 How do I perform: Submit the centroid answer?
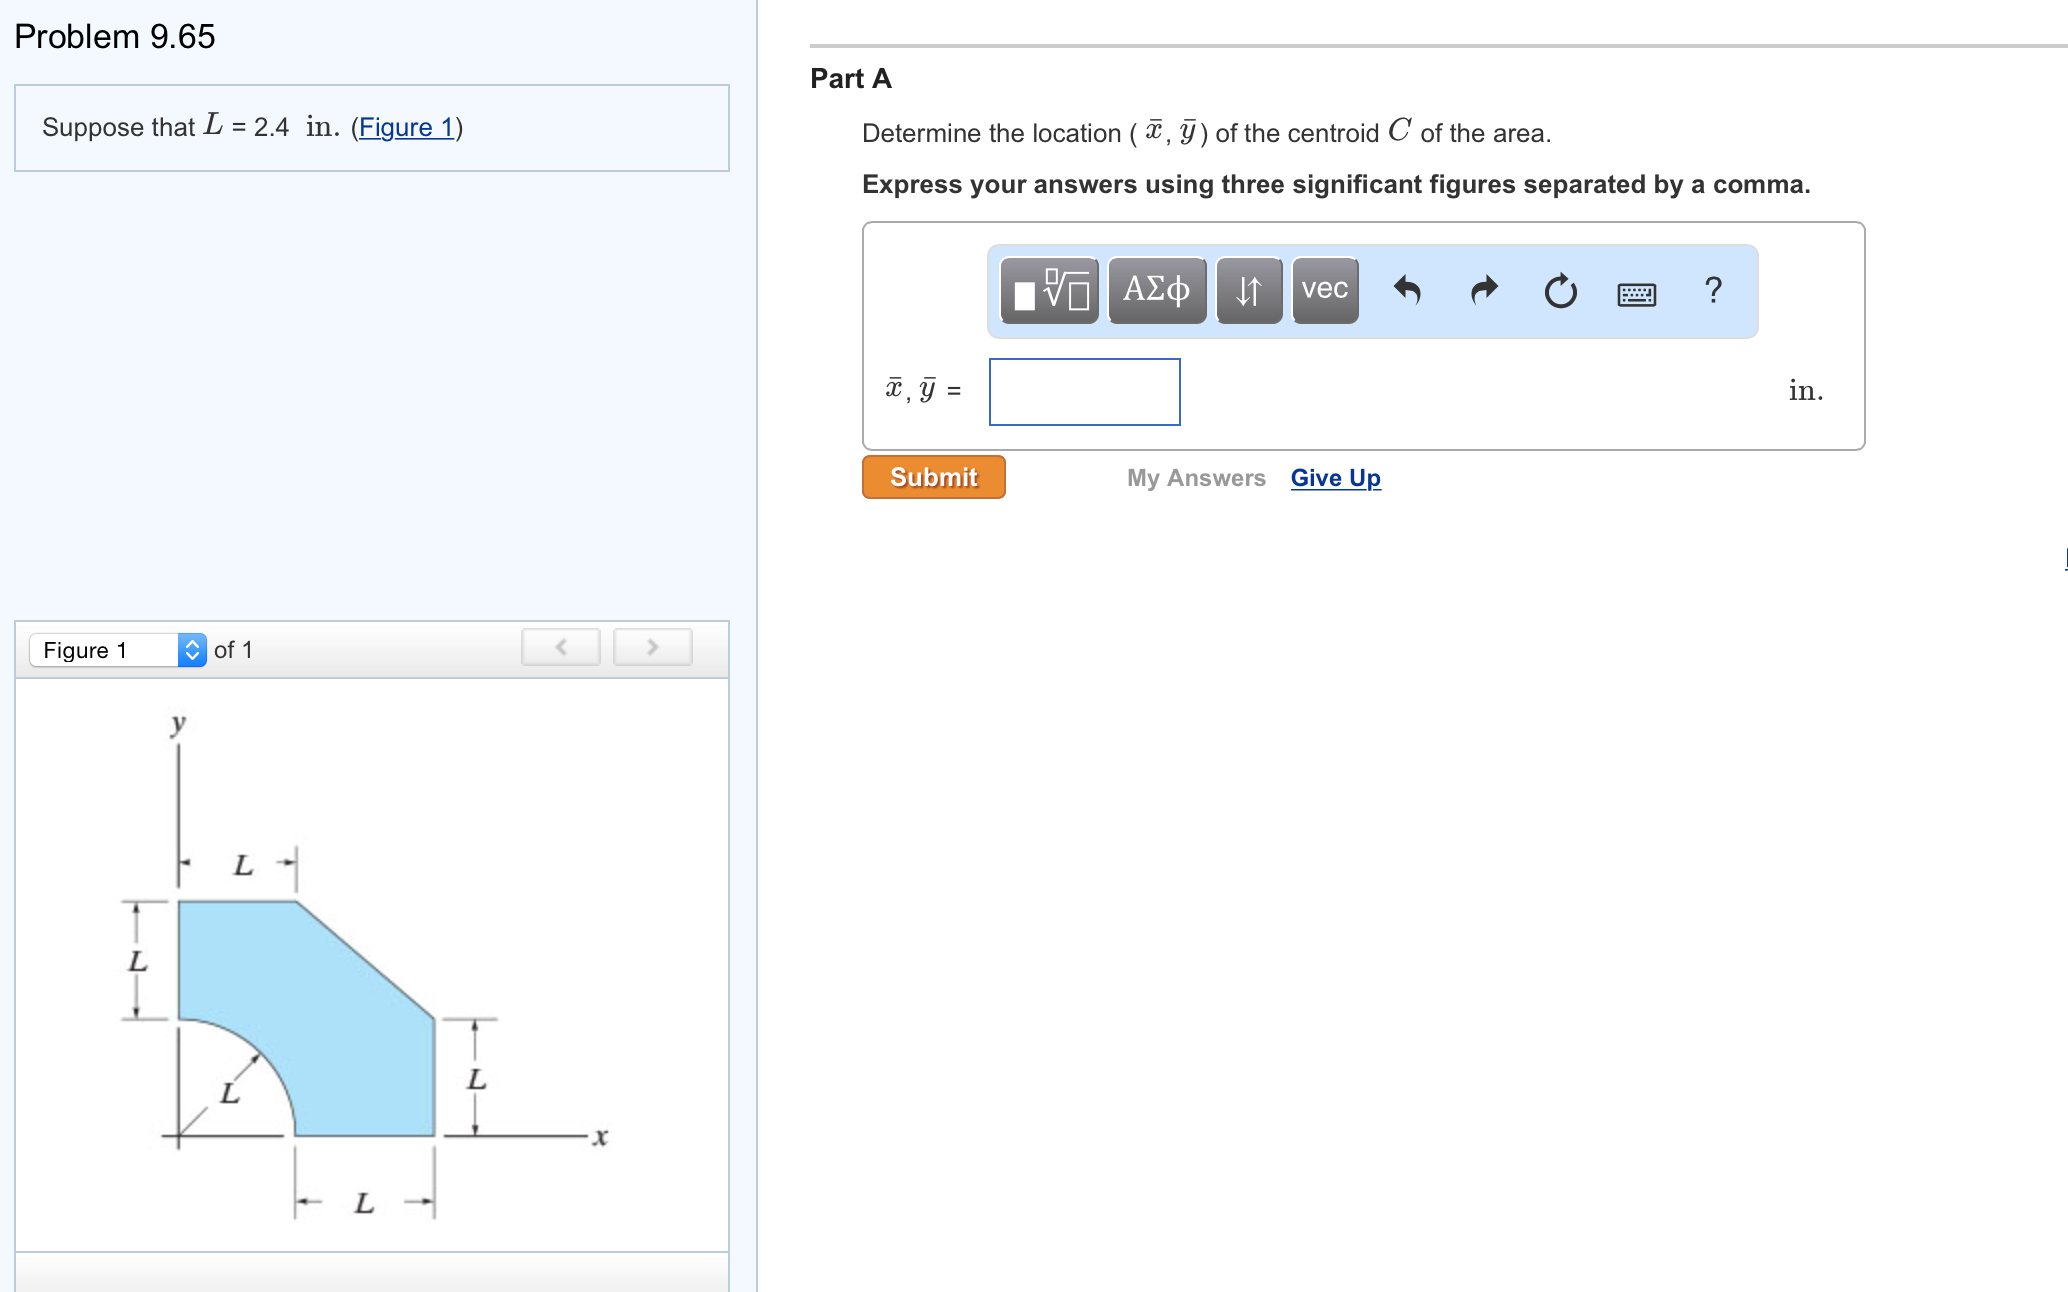pyautogui.click(x=934, y=477)
